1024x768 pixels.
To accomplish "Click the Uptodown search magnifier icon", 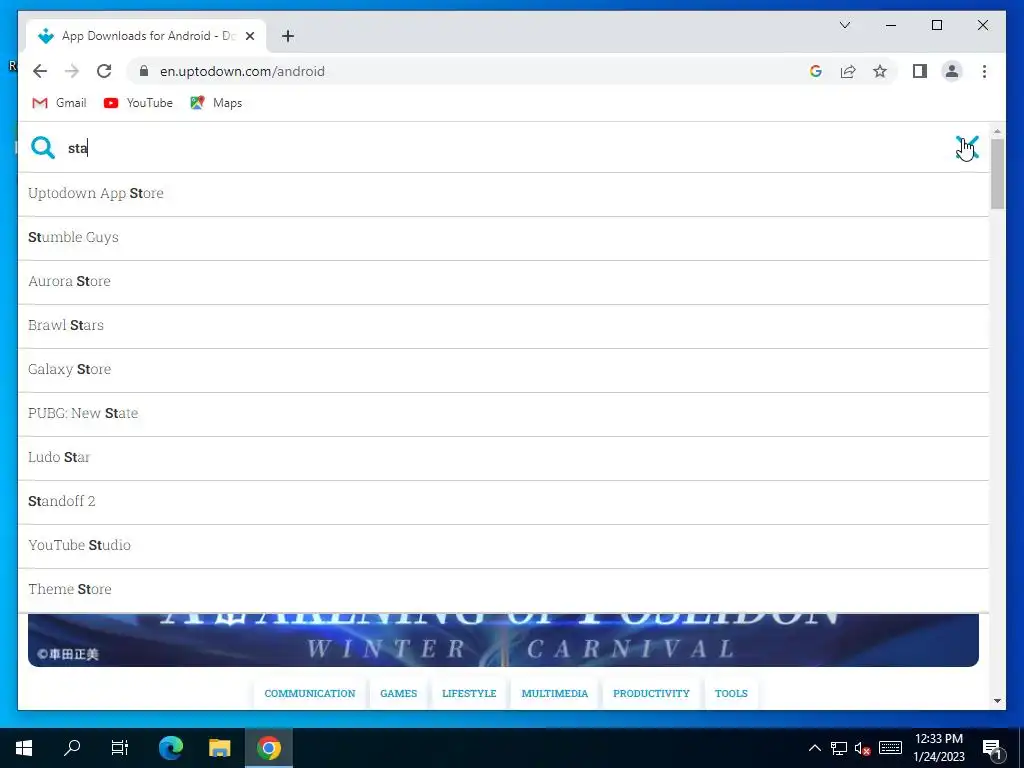I will pyautogui.click(x=43, y=148).
